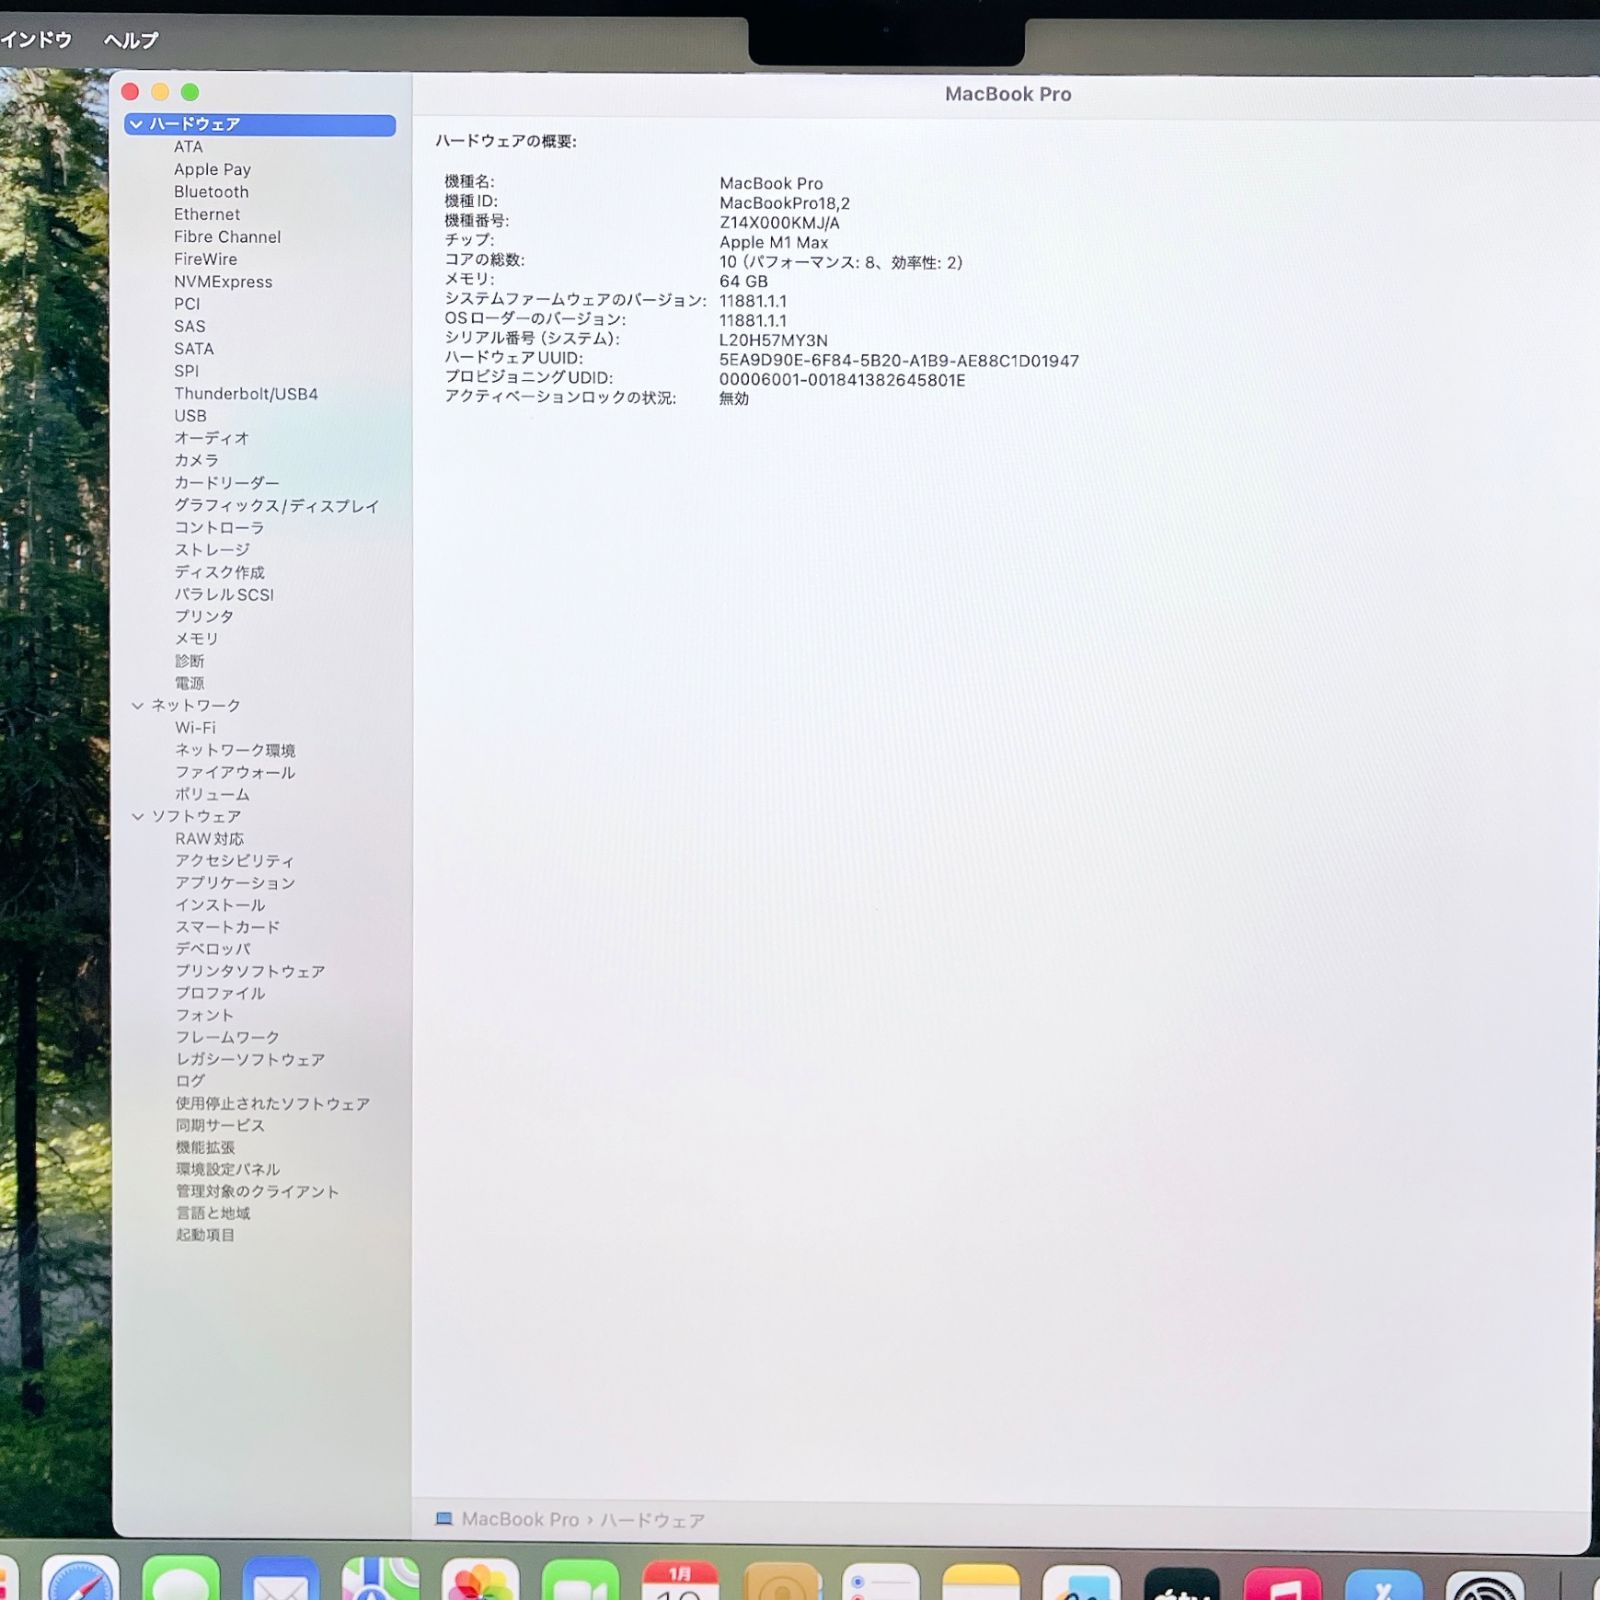Open the ウインドウ menu in the menu bar

(x=36, y=40)
